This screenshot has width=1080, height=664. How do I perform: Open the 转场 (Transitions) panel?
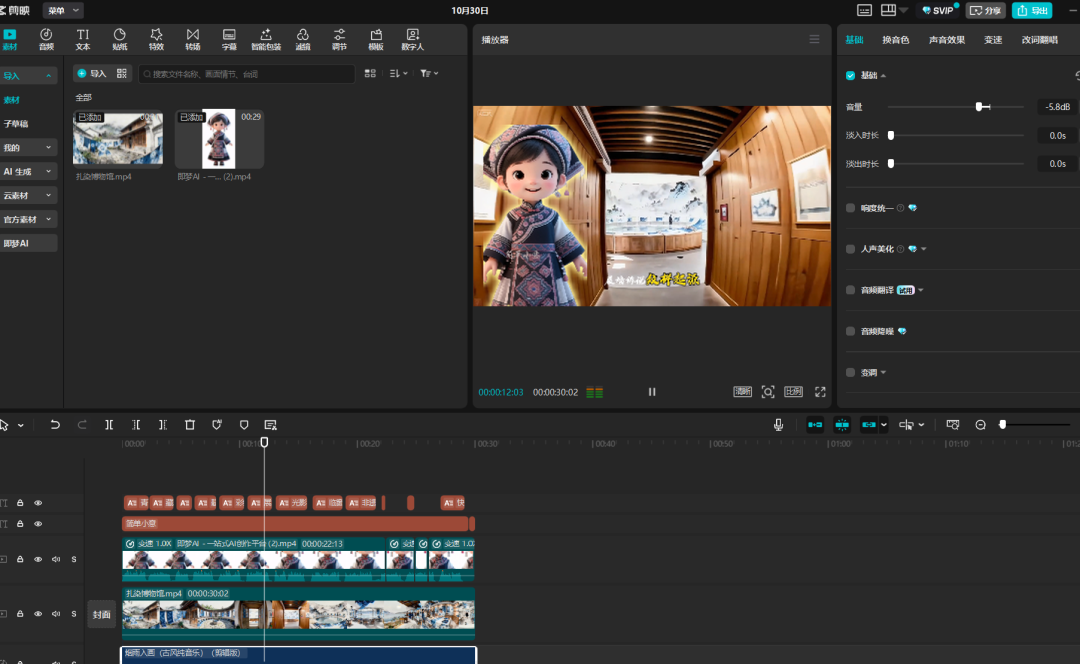point(192,39)
